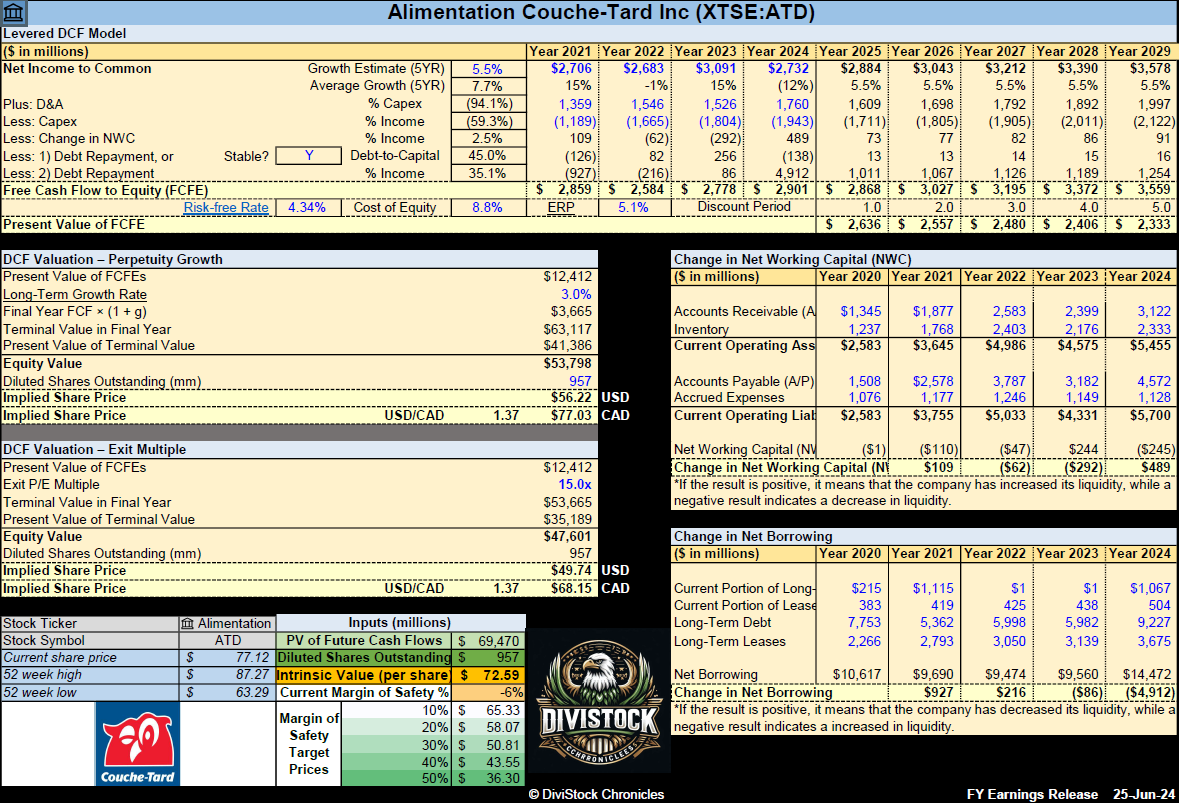This screenshot has height=803, width=1179.
Task: Select Terminal Value $63,117 cell
Action: tap(568, 329)
